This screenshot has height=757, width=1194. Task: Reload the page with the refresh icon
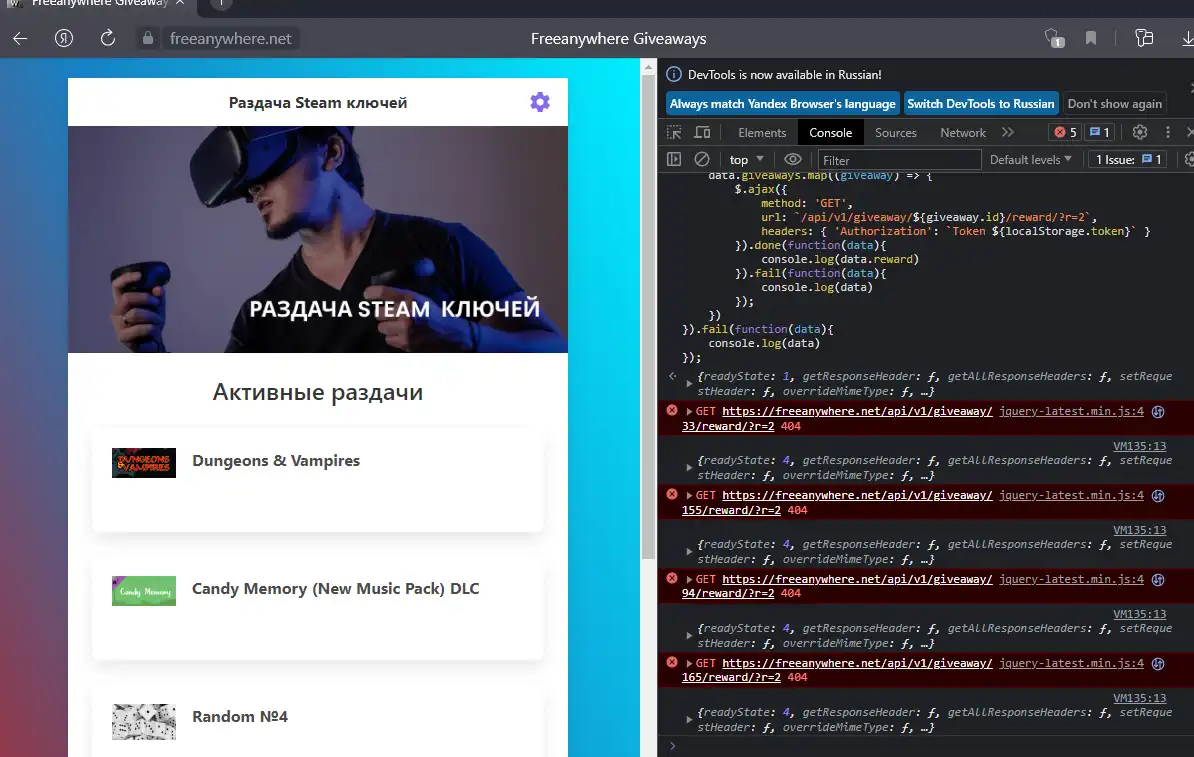coord(108,38)
